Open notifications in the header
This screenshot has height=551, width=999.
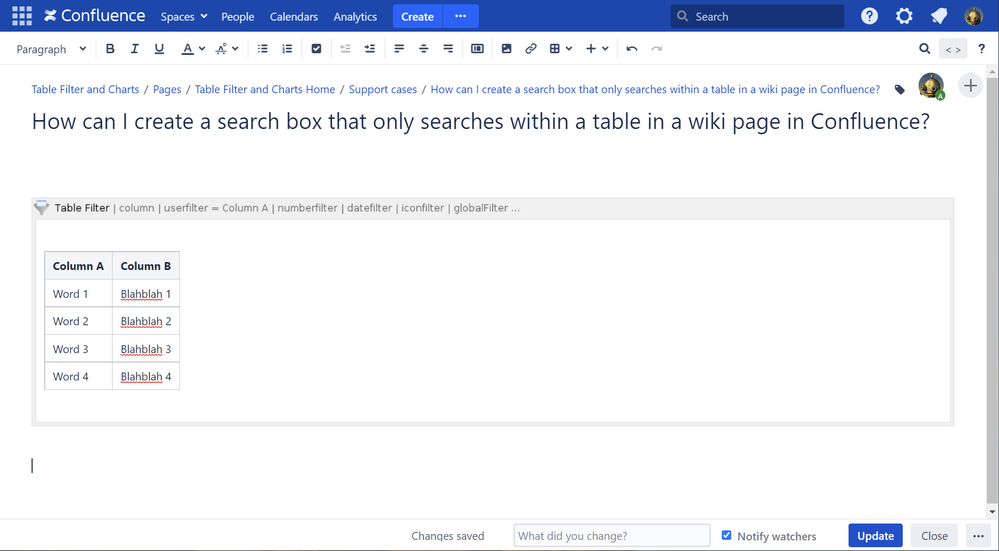click(x=938, y=16)
